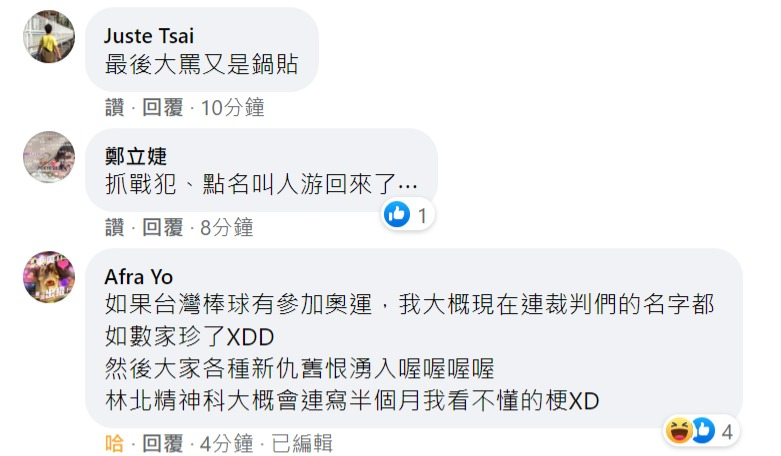Expand truncated text ellipsis in 鄭立婕's comment
Image resolution: width=781 pixels, height=456 pixels.
point(408,185)
